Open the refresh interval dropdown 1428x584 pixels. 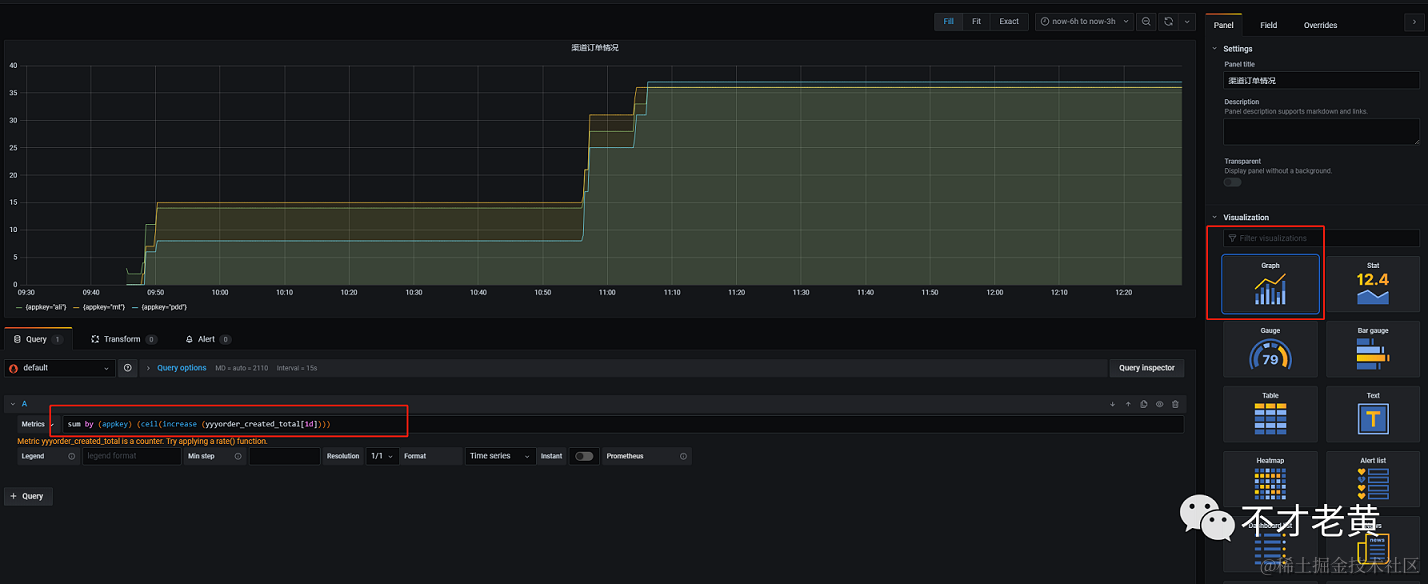click(x=1187, y=21)
